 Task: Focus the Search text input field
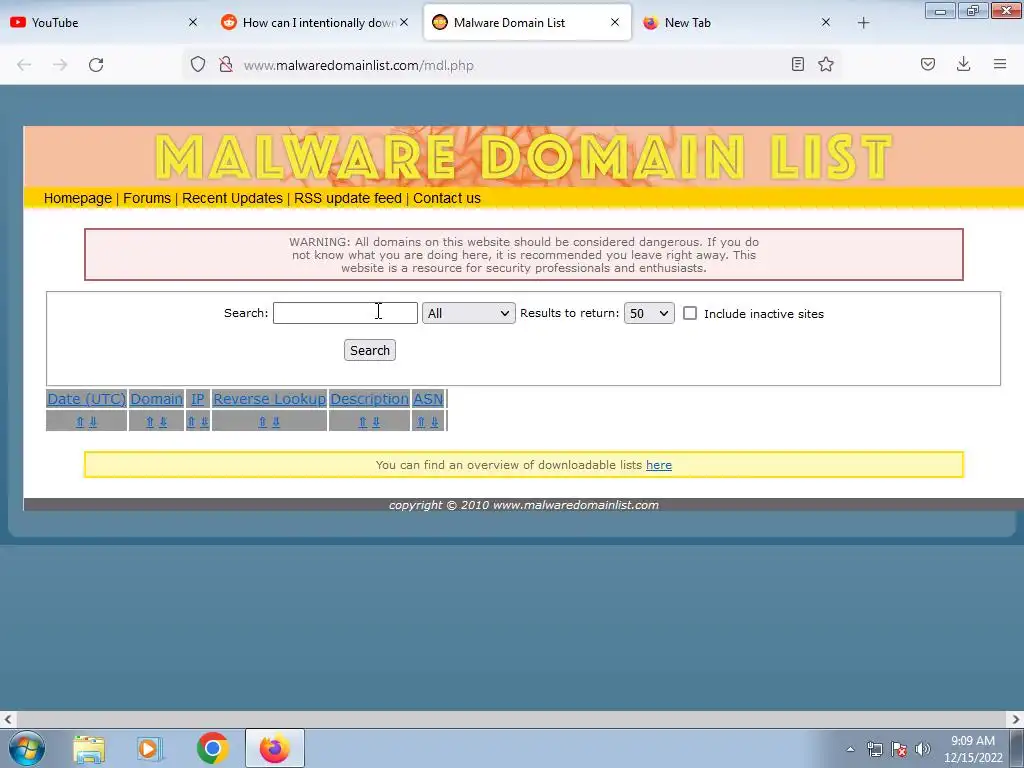pyautogui.click(x=345, y=313)
